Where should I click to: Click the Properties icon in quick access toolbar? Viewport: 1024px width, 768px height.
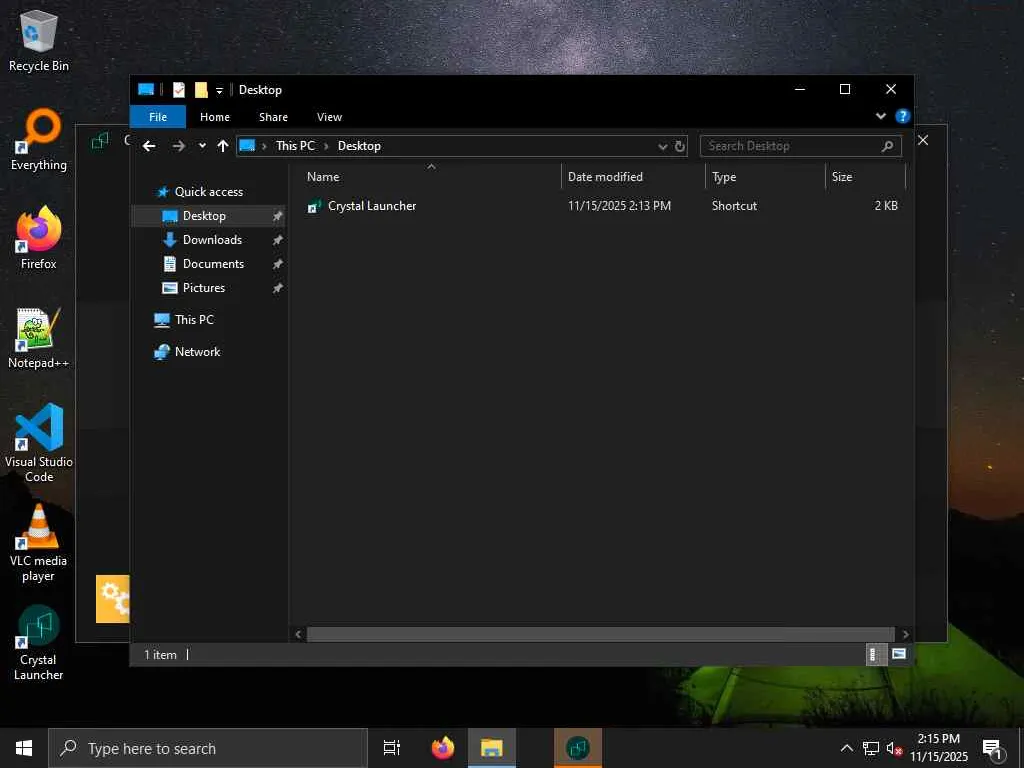[178, 89]
